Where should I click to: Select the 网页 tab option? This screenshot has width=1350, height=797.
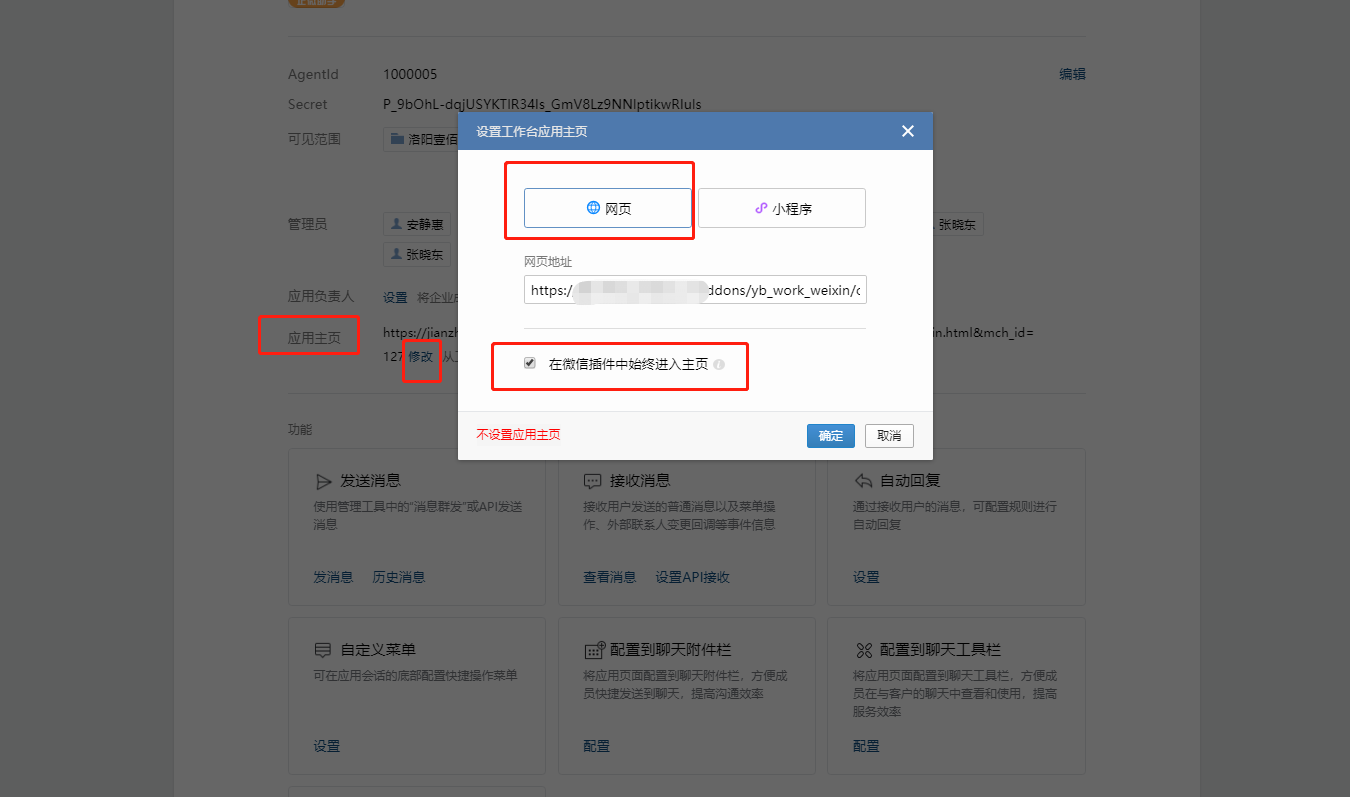pyautogui.click(x=608, y=208)
